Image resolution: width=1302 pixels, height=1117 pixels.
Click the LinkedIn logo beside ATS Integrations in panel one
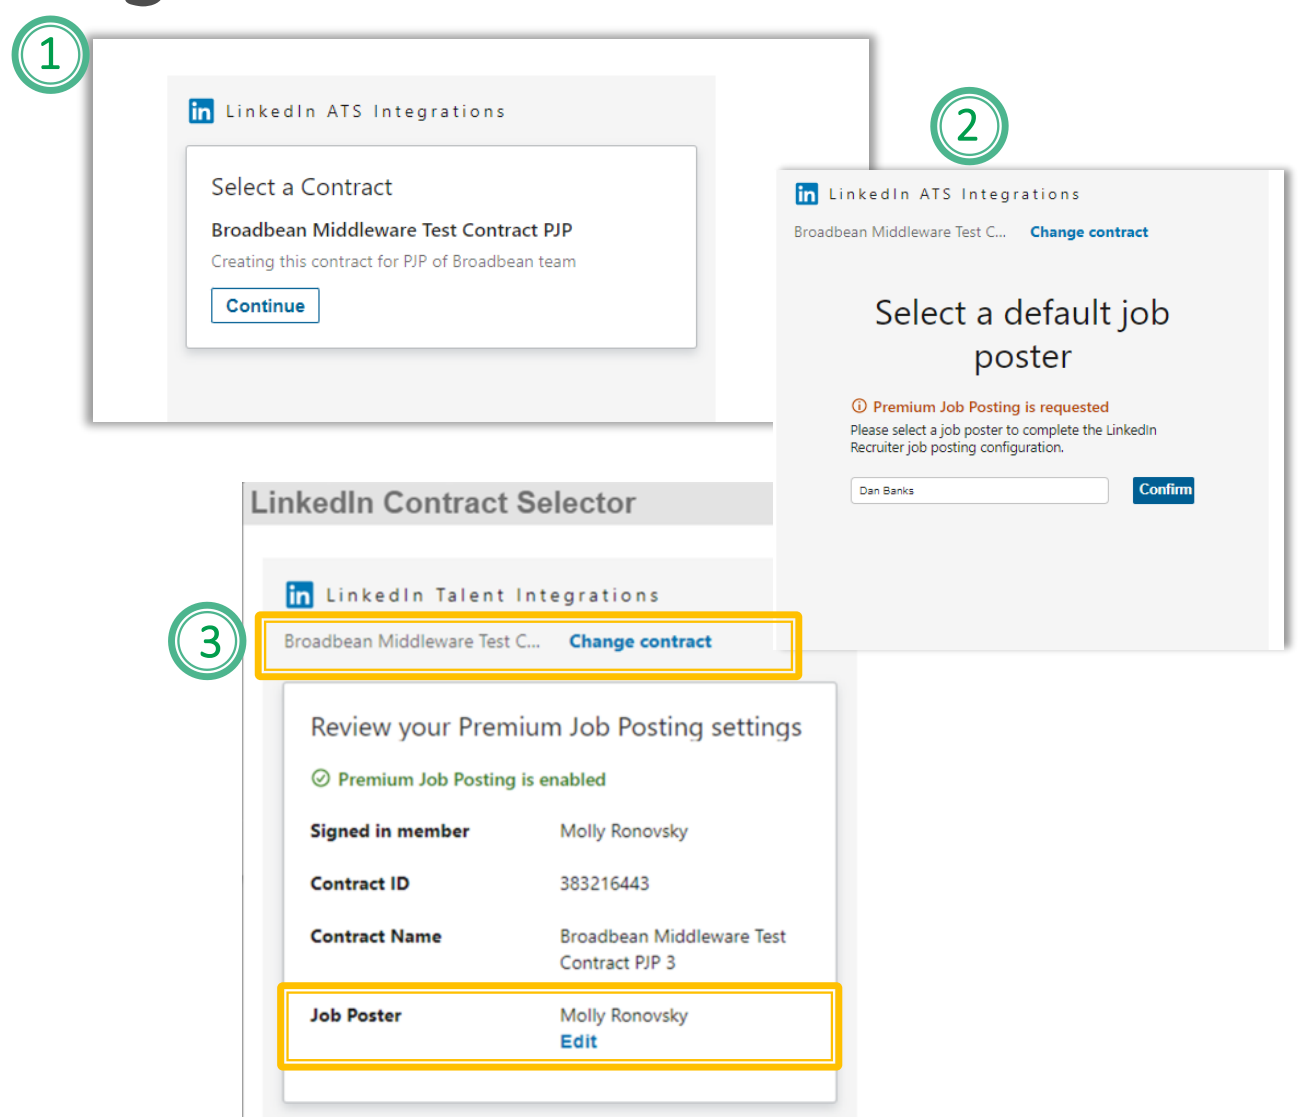coord(201,111)
